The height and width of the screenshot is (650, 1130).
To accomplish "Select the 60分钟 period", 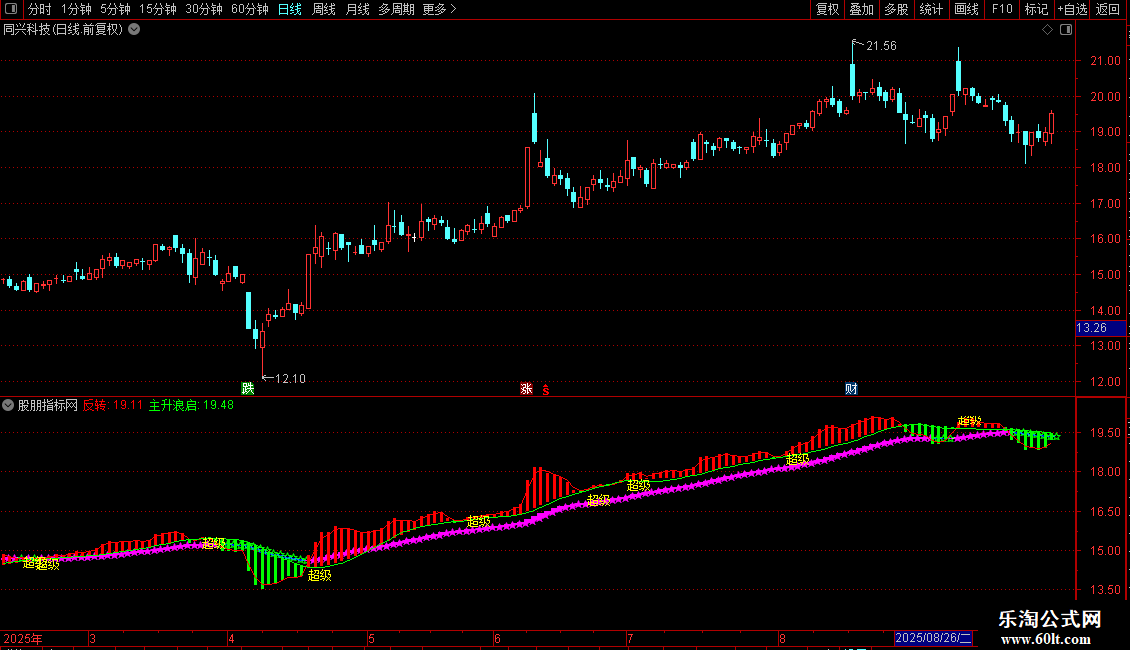I will 249,9.
